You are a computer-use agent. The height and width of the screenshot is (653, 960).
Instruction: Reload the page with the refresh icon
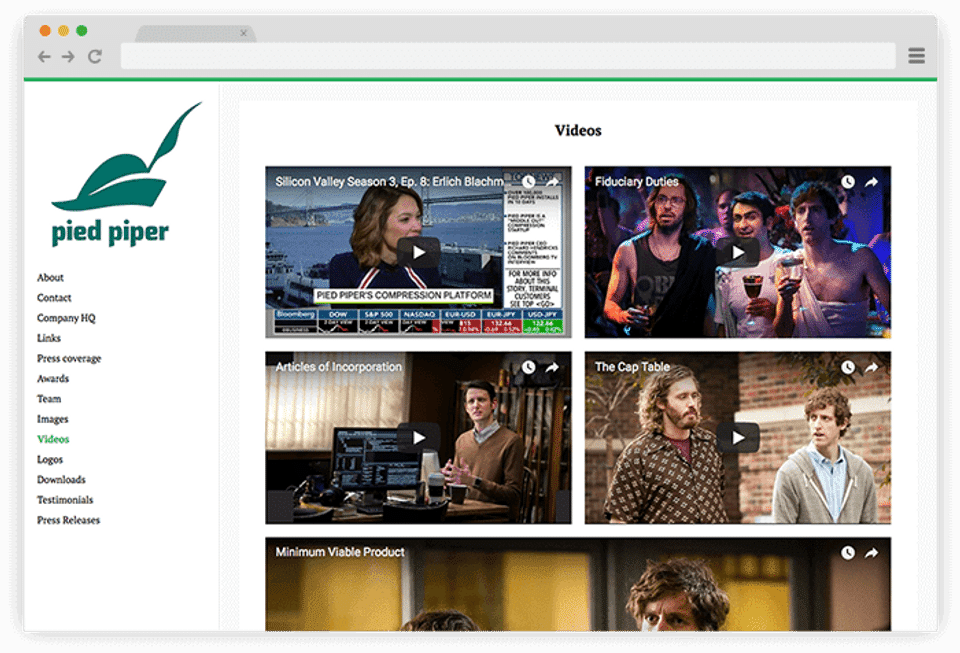tap(94, 57)
